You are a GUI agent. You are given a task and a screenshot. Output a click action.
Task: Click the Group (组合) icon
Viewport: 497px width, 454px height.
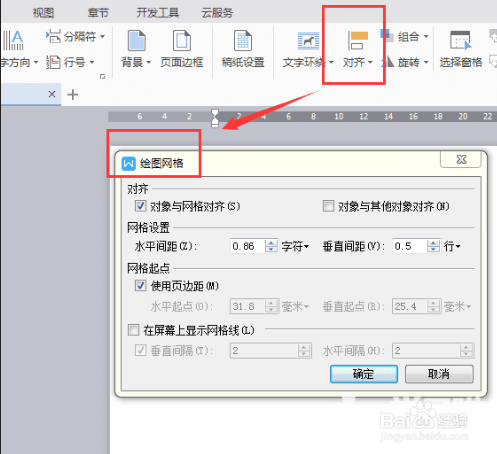coord(386,35)
